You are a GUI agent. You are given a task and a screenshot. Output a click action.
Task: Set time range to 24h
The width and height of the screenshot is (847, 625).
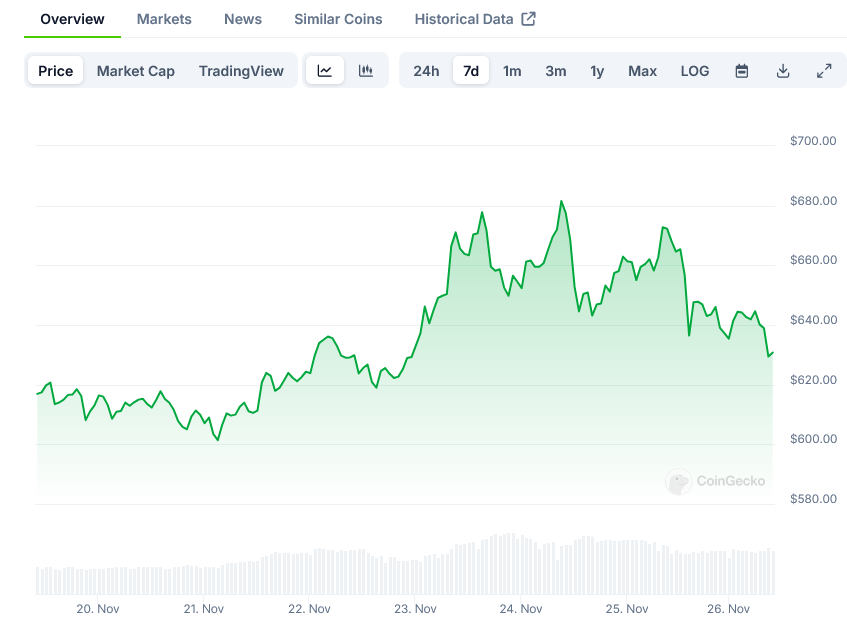426,71
